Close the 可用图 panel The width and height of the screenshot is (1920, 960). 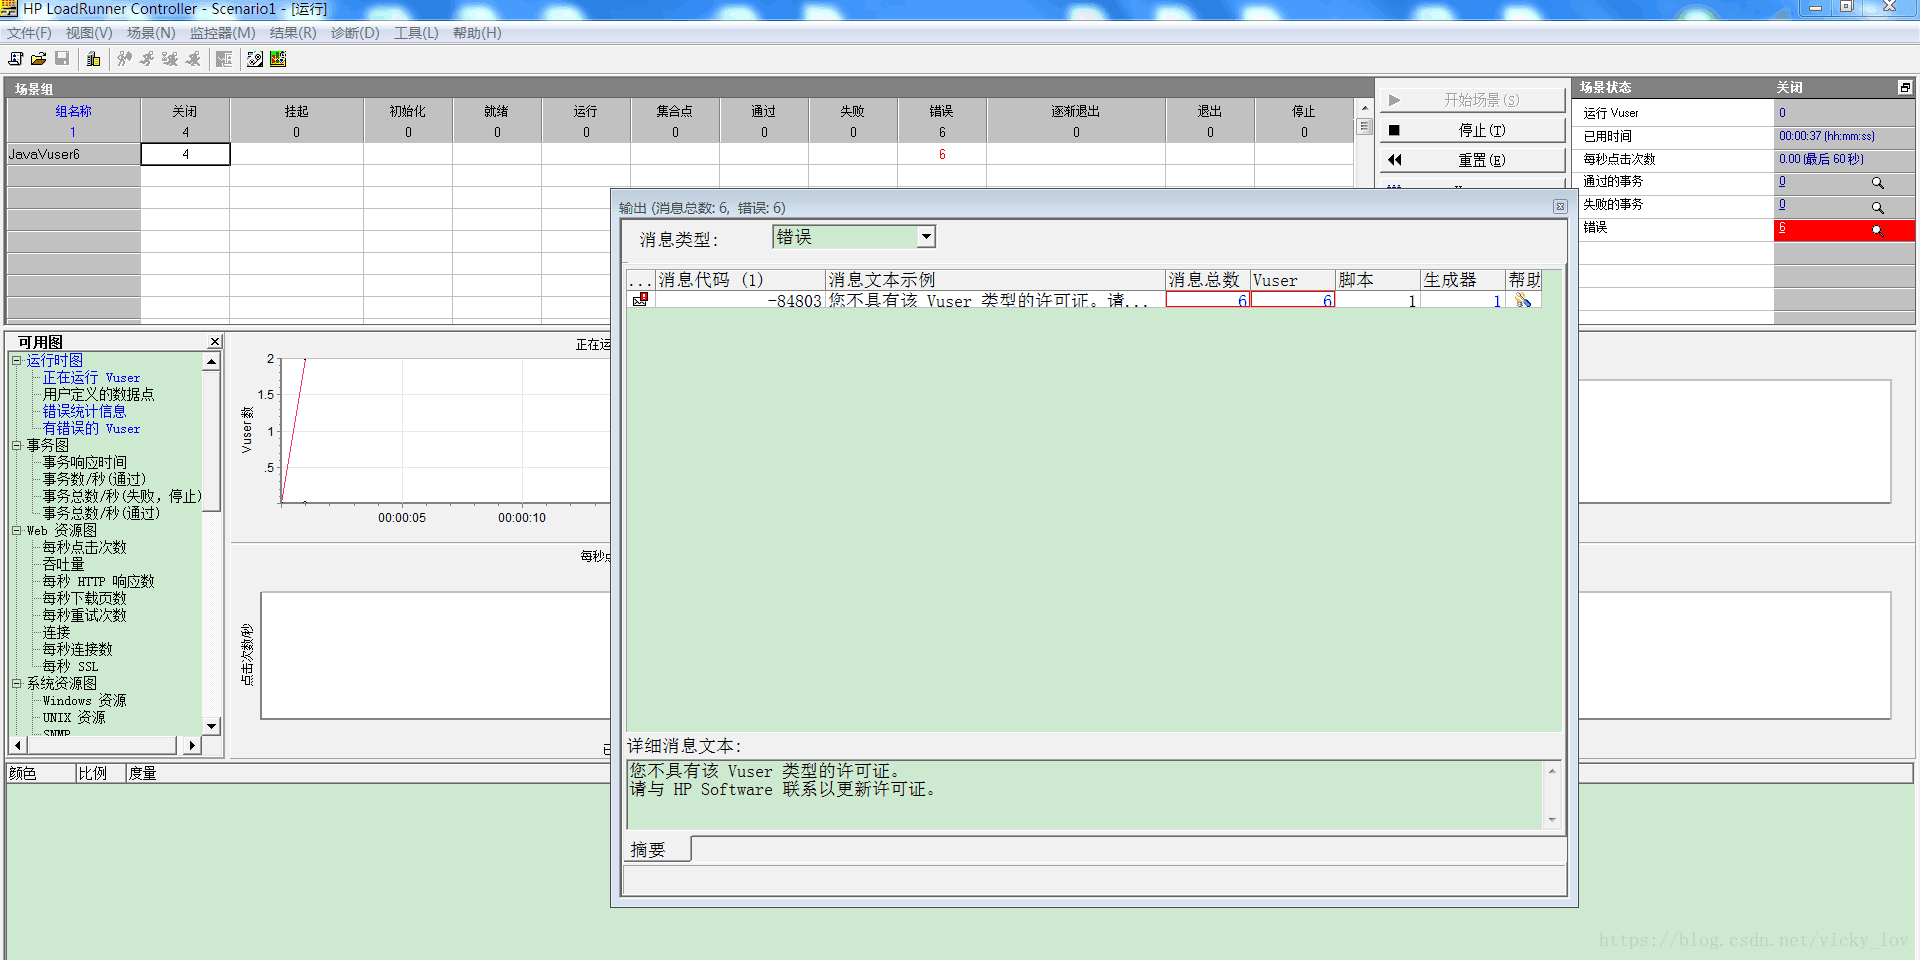pyautogui.click(x=214, y=342)
